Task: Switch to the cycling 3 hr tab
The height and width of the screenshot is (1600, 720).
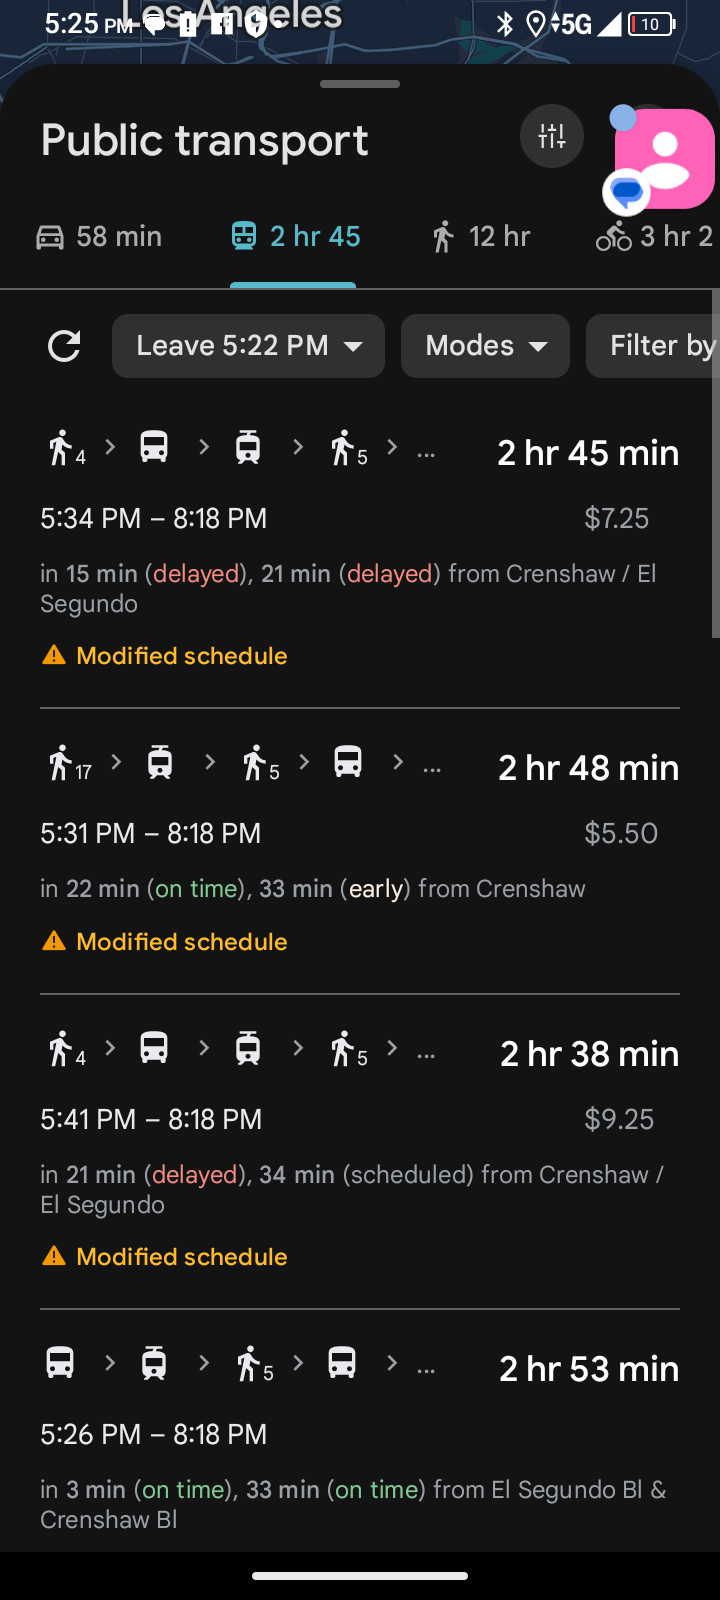Action: 655,237
